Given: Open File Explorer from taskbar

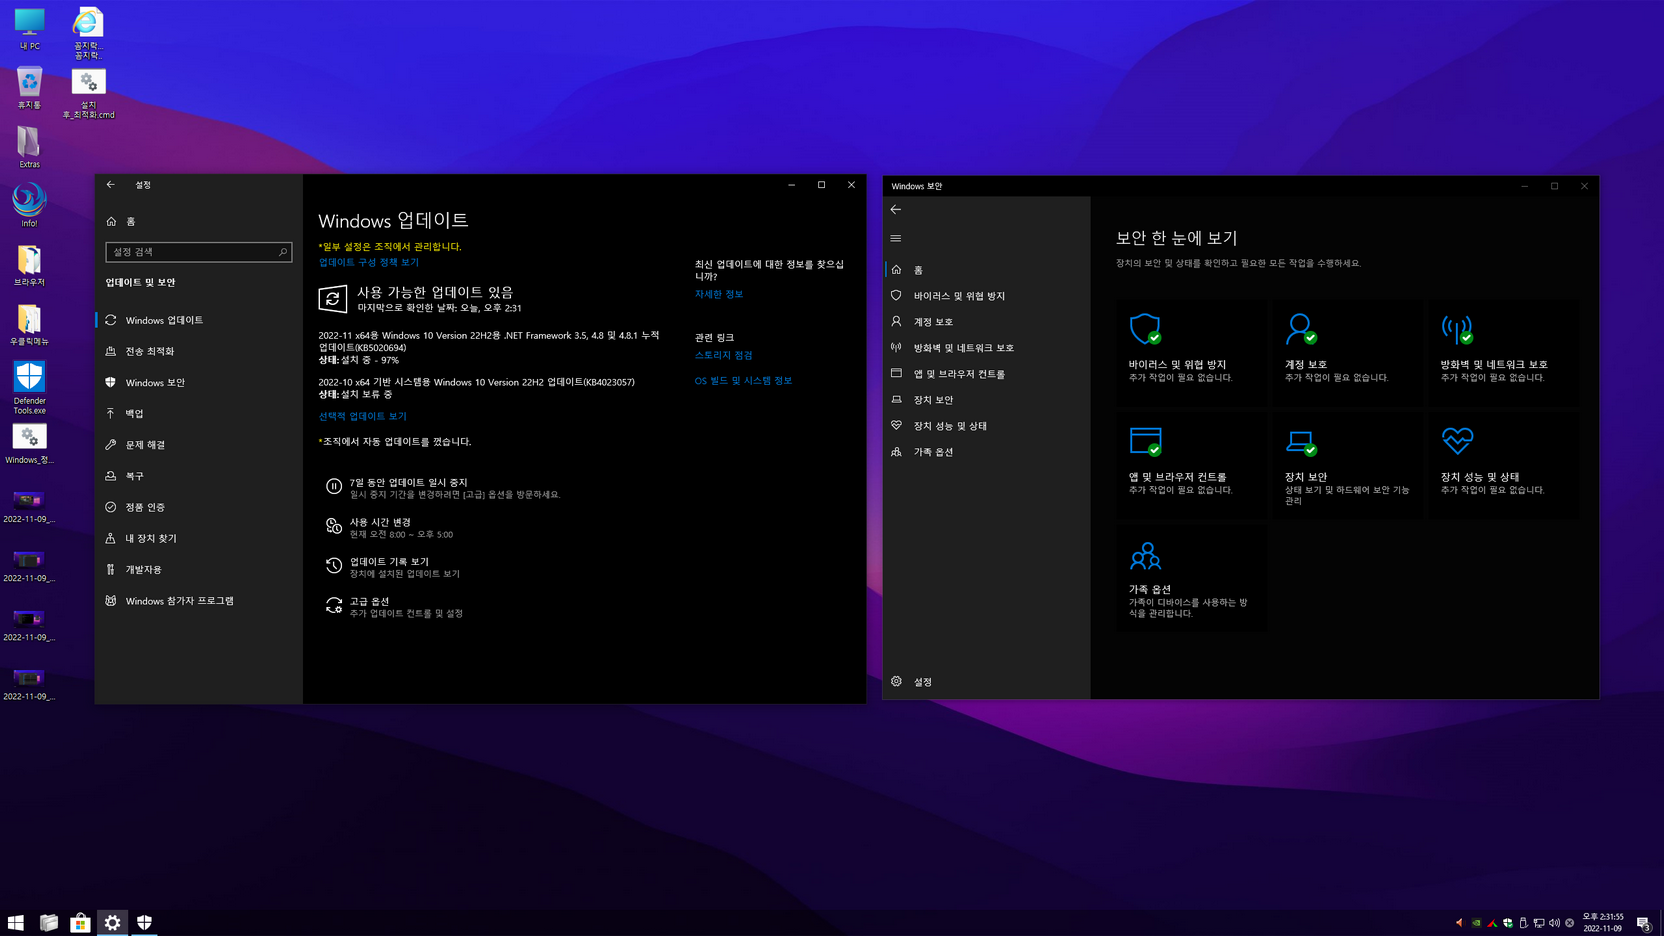Looking at the screenshot, I should click(x=48, y=922).
